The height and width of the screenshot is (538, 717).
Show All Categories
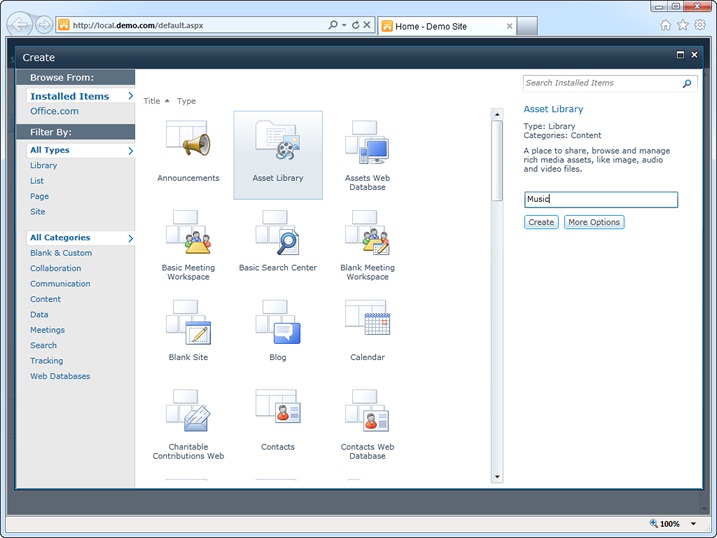[81, 238]
